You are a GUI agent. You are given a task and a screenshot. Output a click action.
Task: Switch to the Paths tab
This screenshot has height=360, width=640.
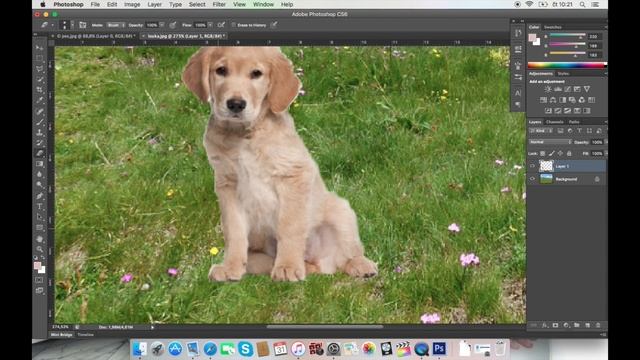pyautogui.click(x=574, y=122)
